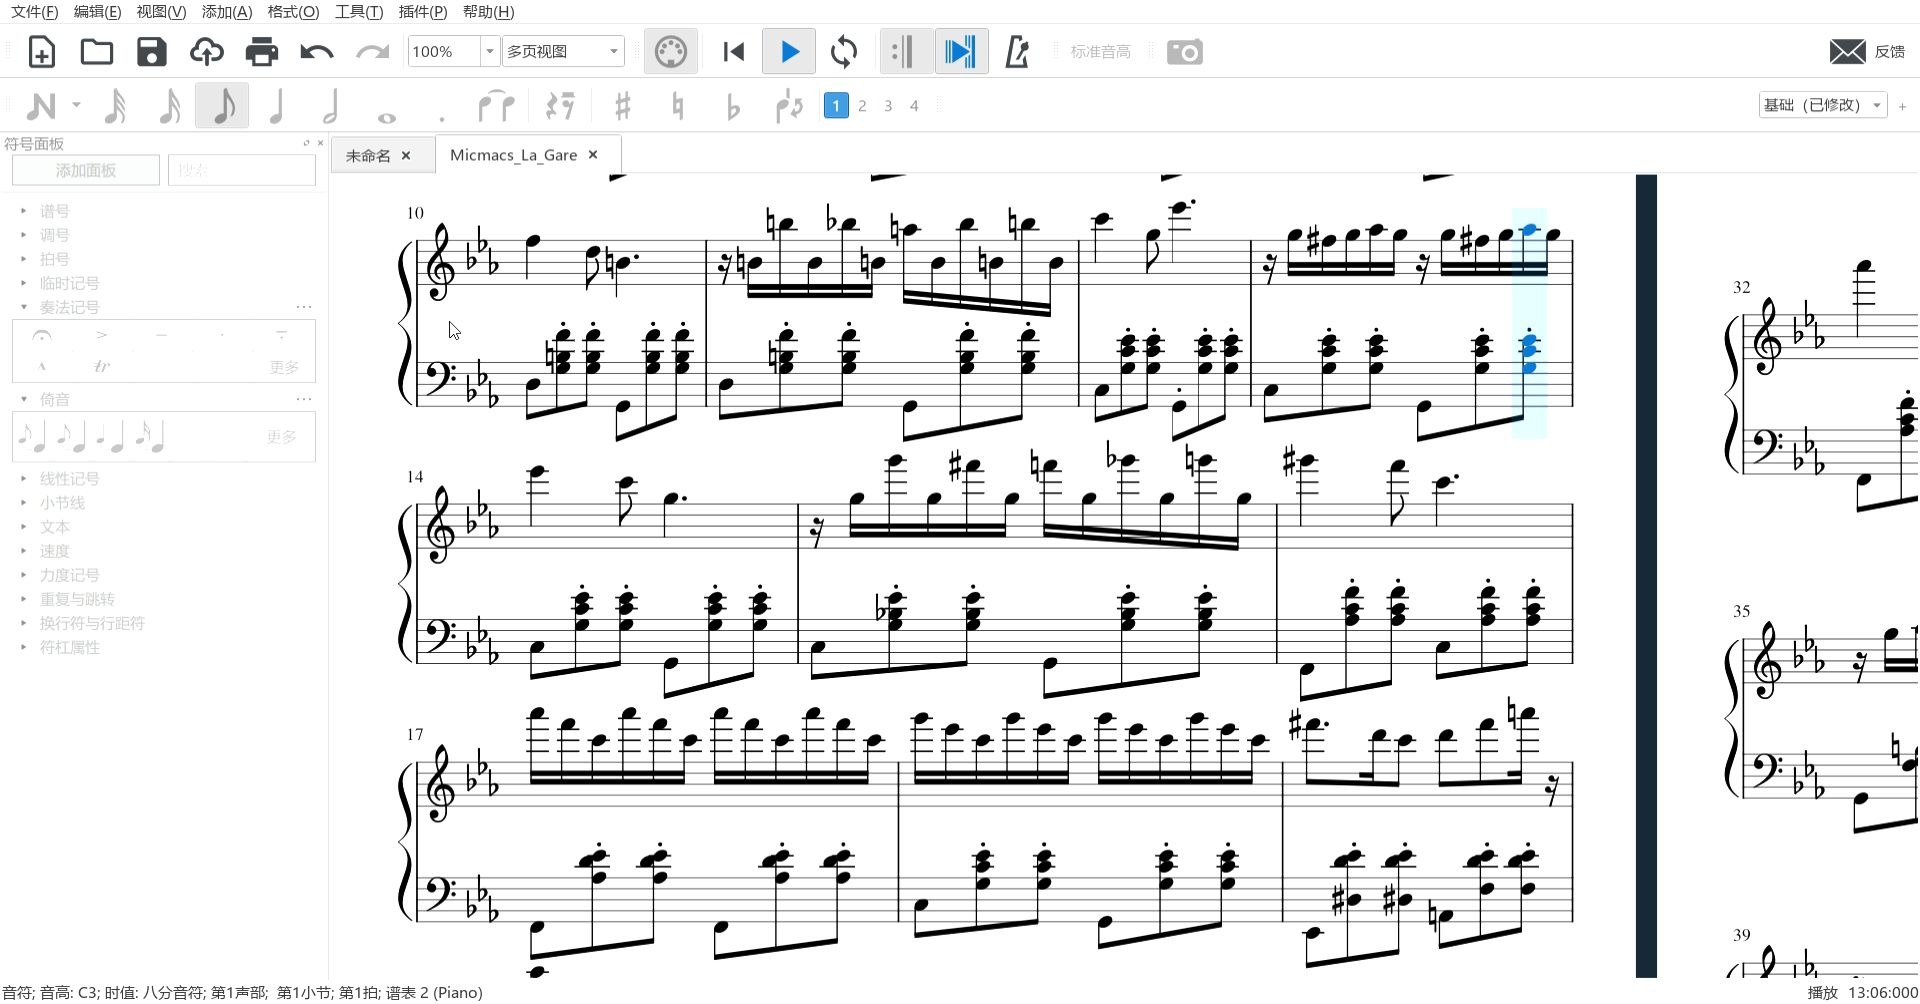1920x1004 pixels.
Task: Toggle the tie icon
Action: click(x=496, y=106)
